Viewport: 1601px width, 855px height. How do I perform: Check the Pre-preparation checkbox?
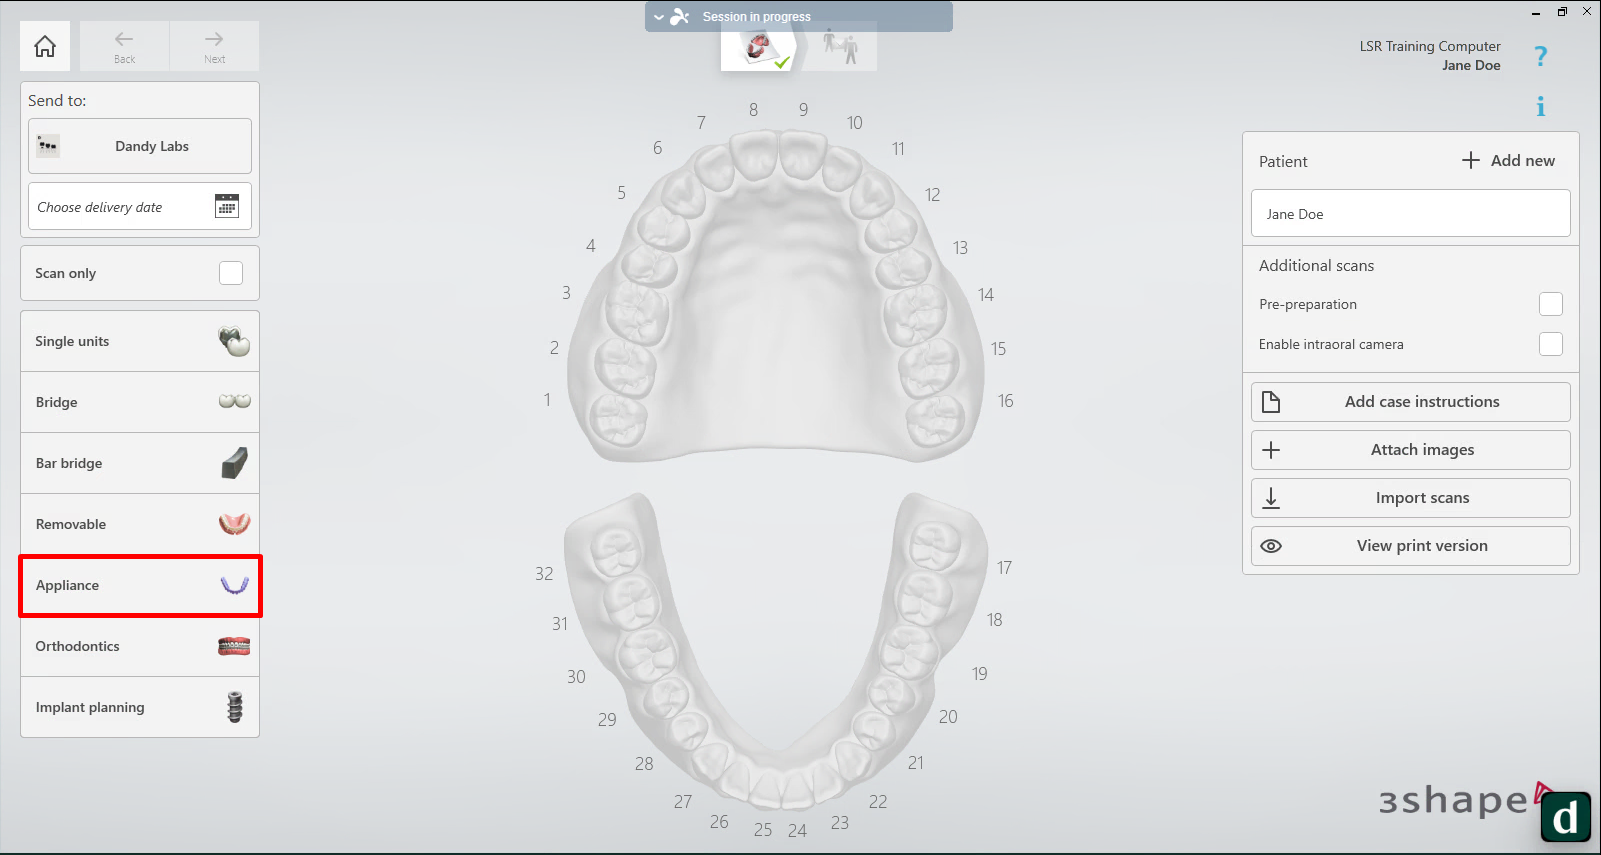pyautogui.click(x=1550, y=304)
